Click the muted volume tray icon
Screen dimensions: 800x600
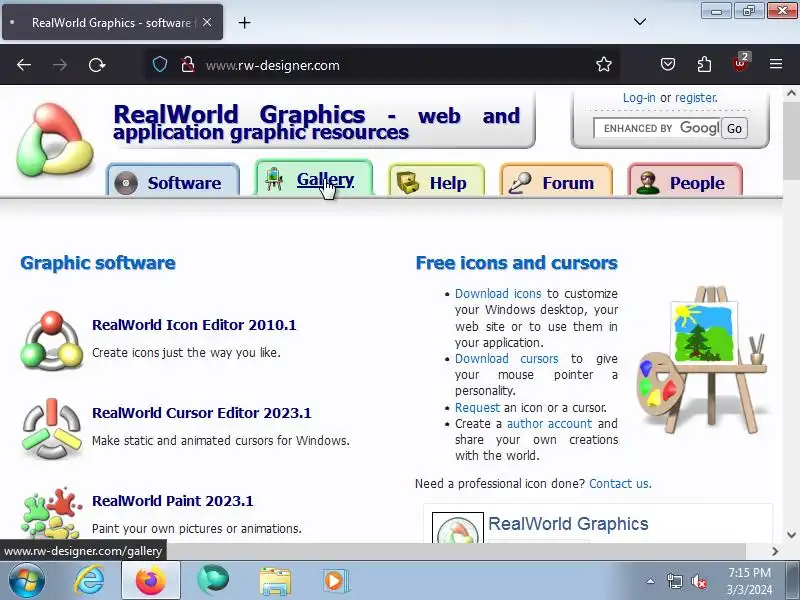[x=699, y=581]
